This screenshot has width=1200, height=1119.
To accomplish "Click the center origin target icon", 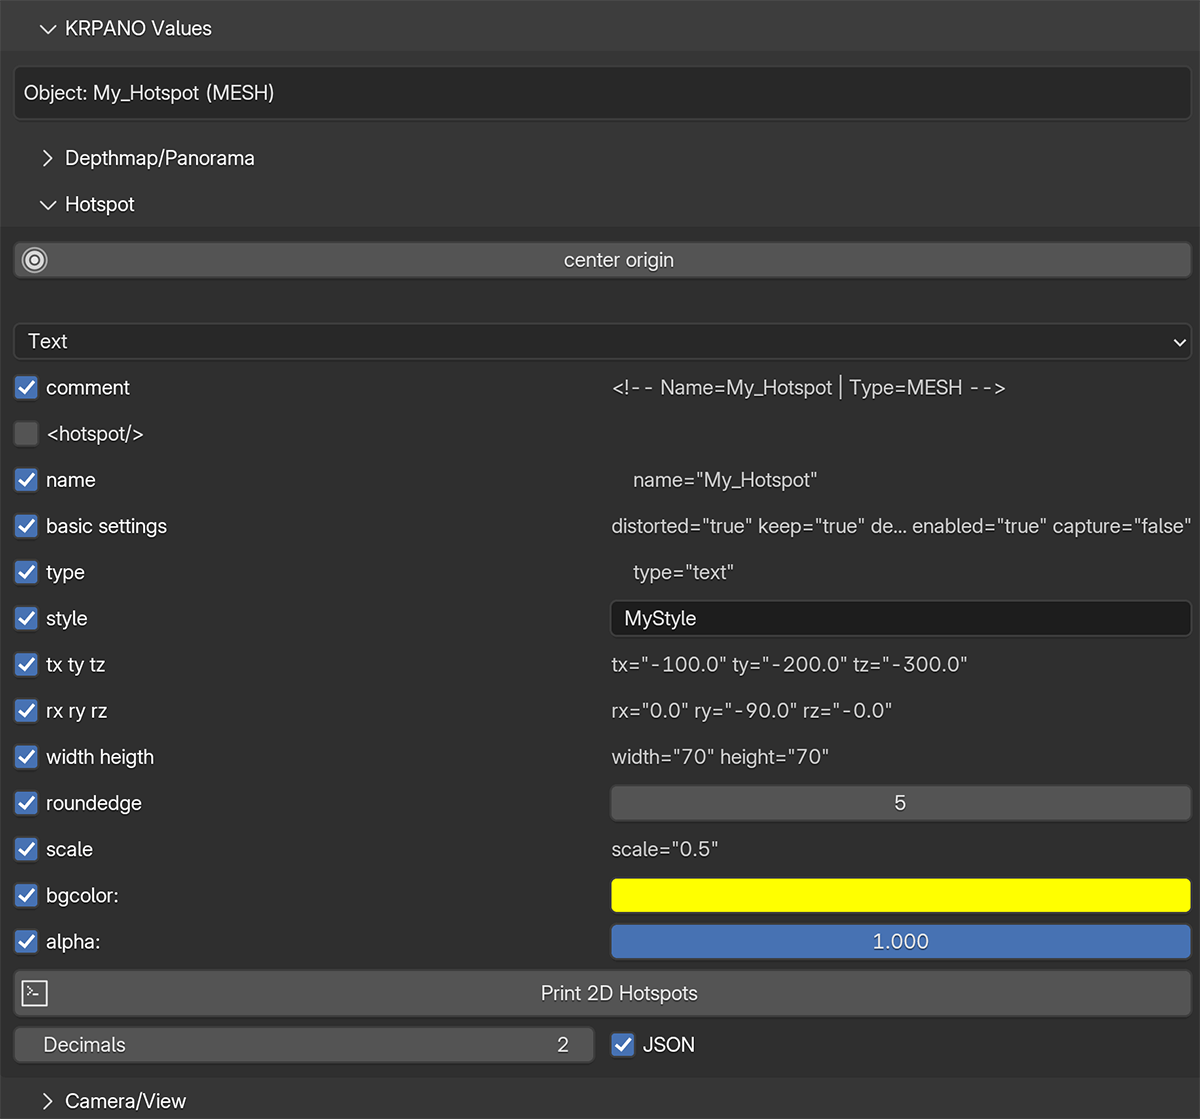I will tap(35, 260).
